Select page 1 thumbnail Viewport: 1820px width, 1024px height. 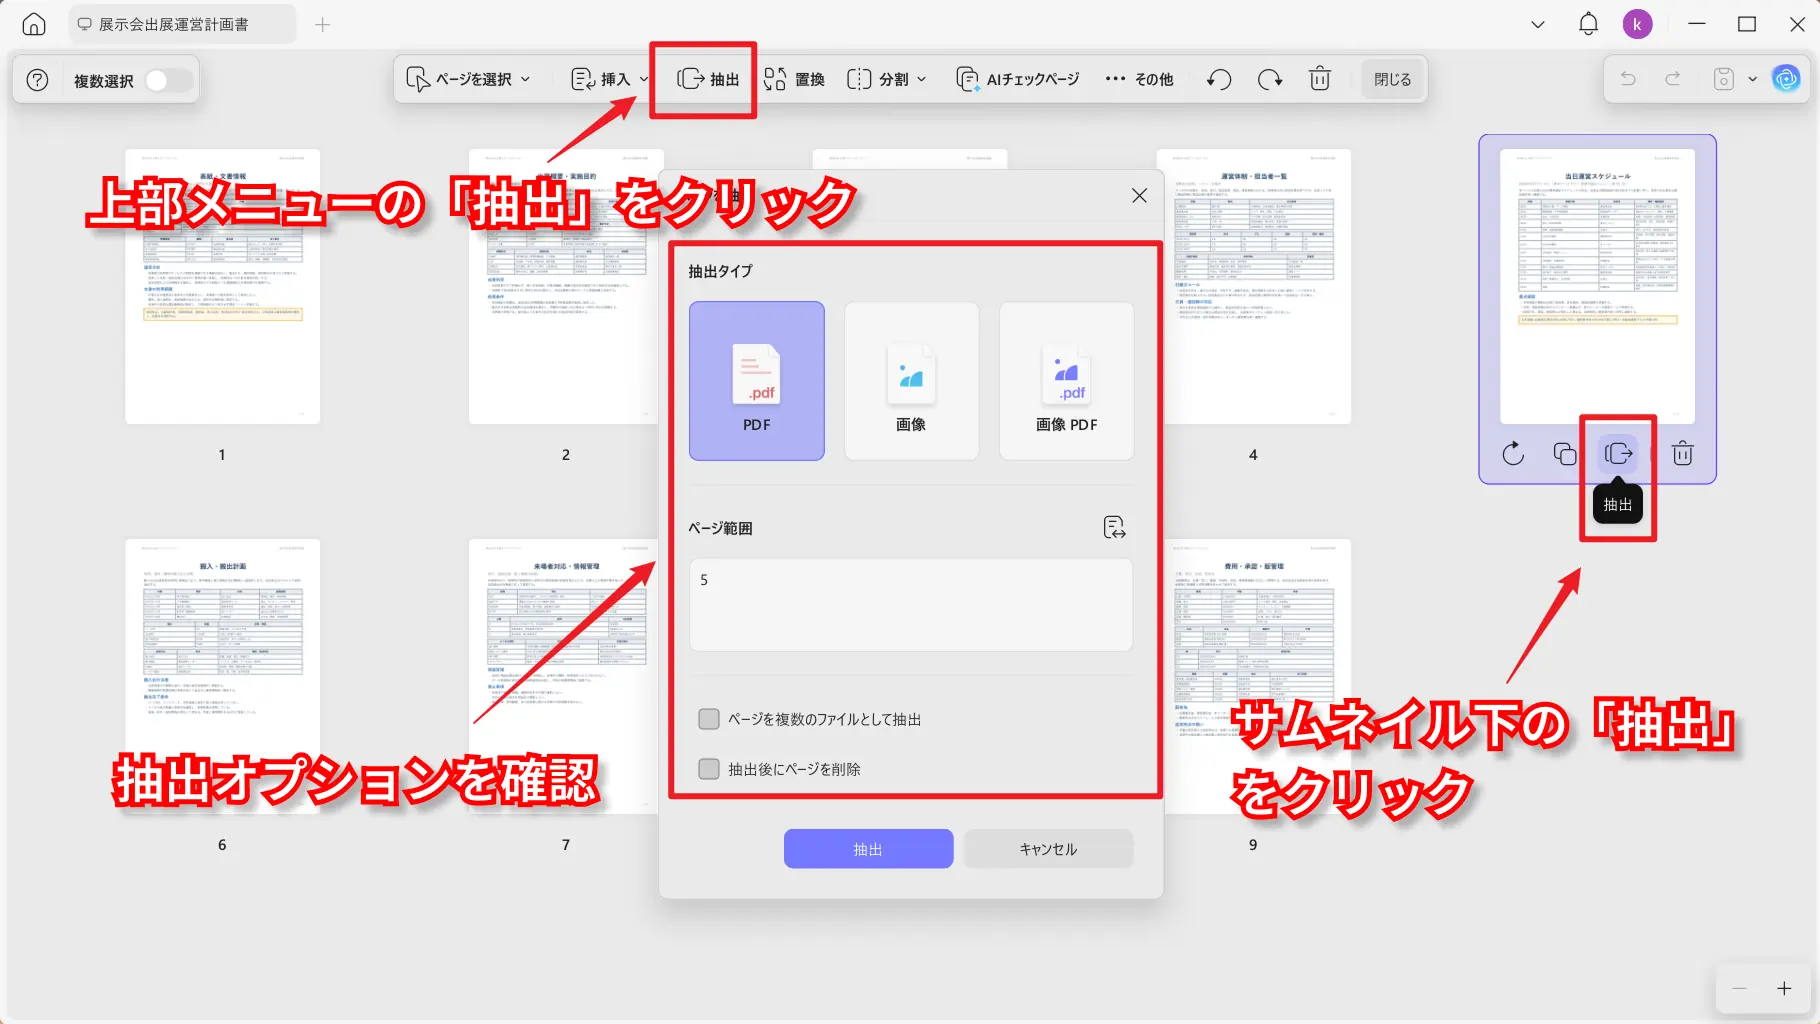(x=222, y=287)
